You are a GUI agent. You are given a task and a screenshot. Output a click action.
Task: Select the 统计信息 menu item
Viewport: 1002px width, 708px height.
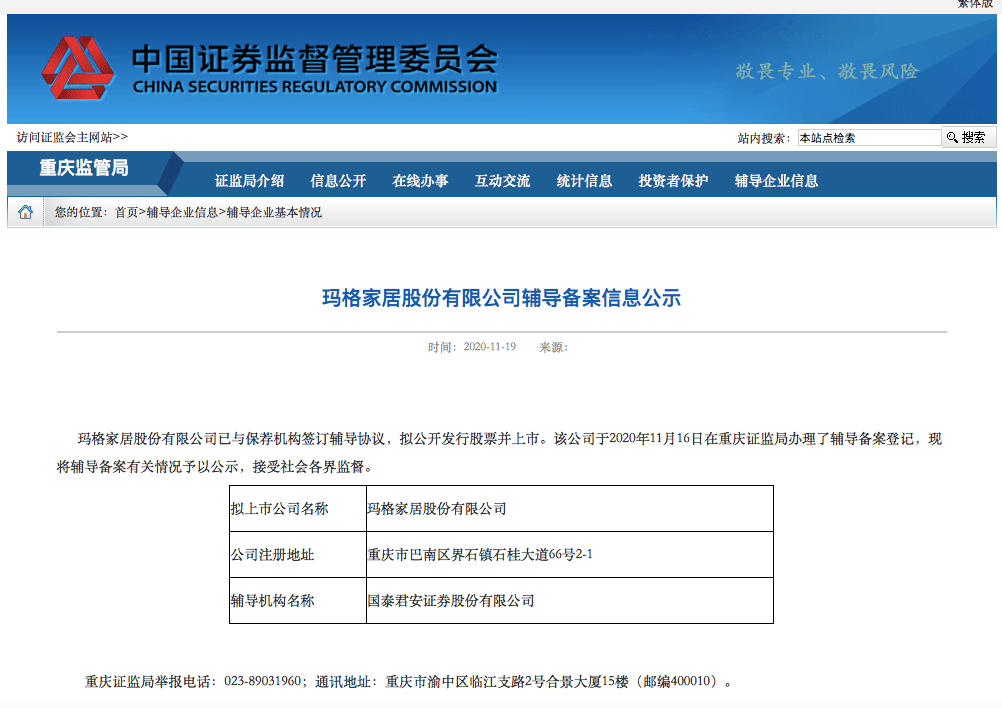coord(584,181)
